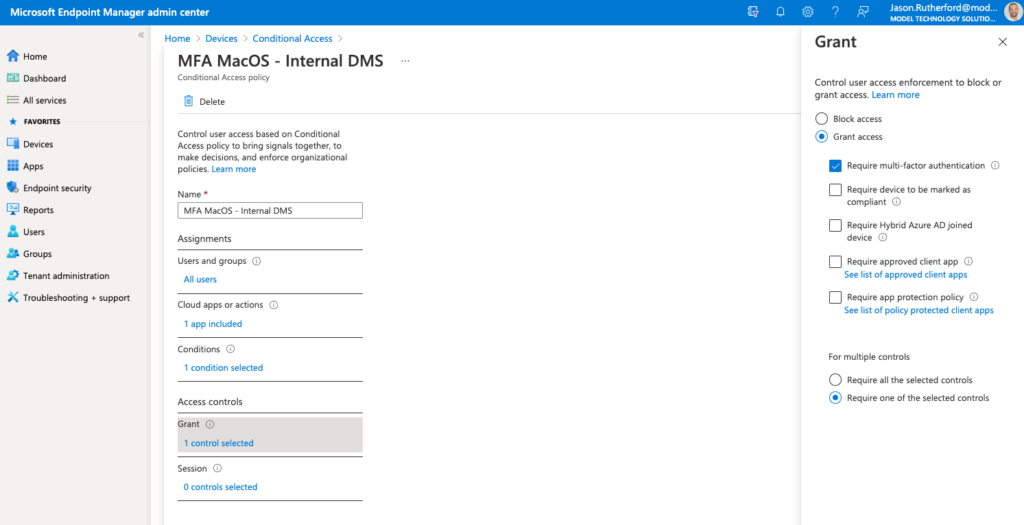Viewport: 1024px width, 525px height.
Task: Click the Devices icon in favorites
Action: tap(12, 144)
